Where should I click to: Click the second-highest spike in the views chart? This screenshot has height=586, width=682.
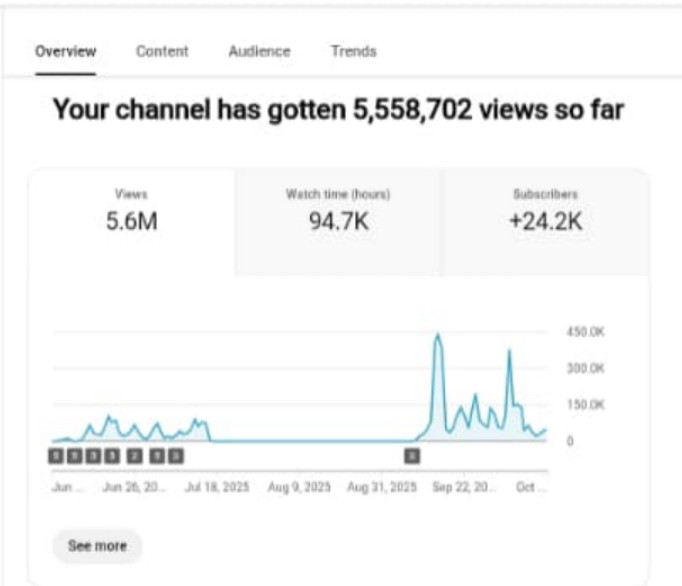(x=510, y=351)
